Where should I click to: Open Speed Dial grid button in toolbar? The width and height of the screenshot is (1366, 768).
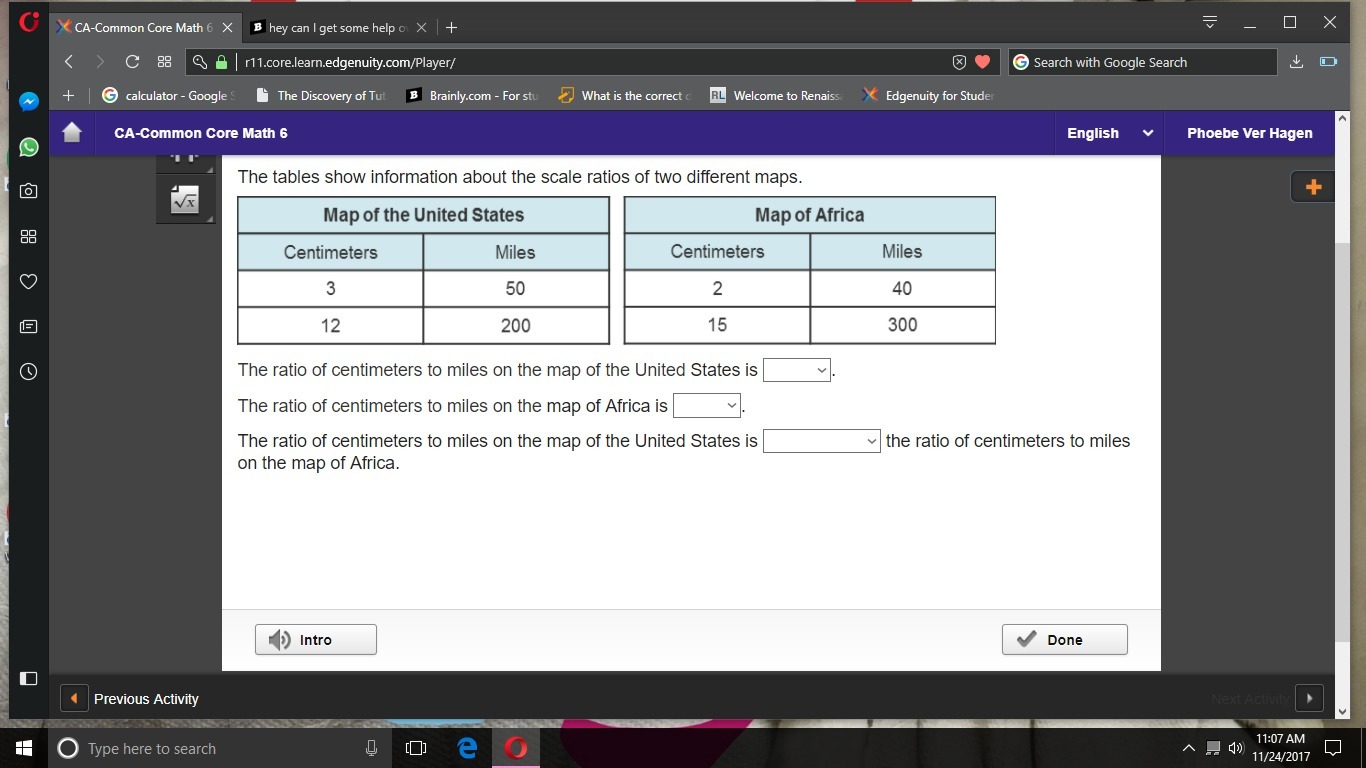(164, 62)
